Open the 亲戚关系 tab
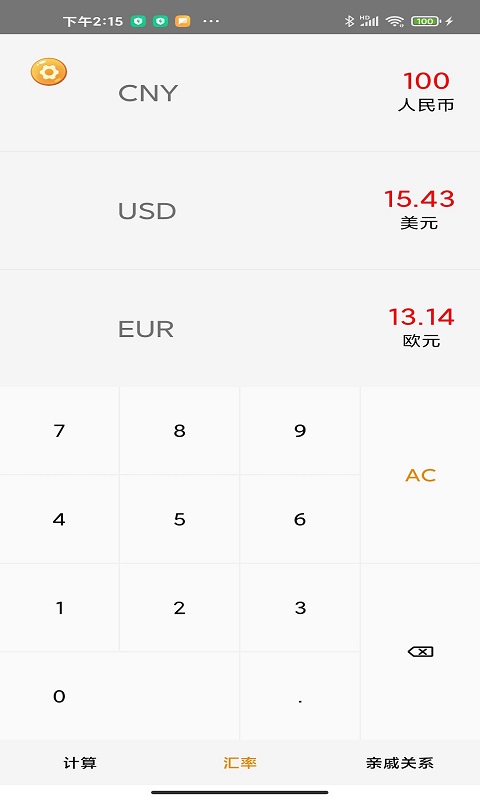 coord(399,763)
